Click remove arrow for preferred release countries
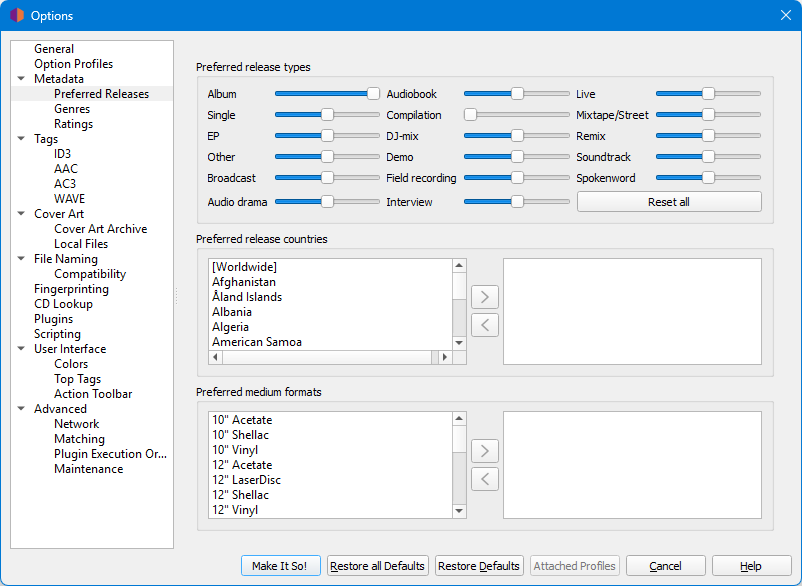Image resolution: width=802 pixels, height=586 pixels. tap(484, 324)
